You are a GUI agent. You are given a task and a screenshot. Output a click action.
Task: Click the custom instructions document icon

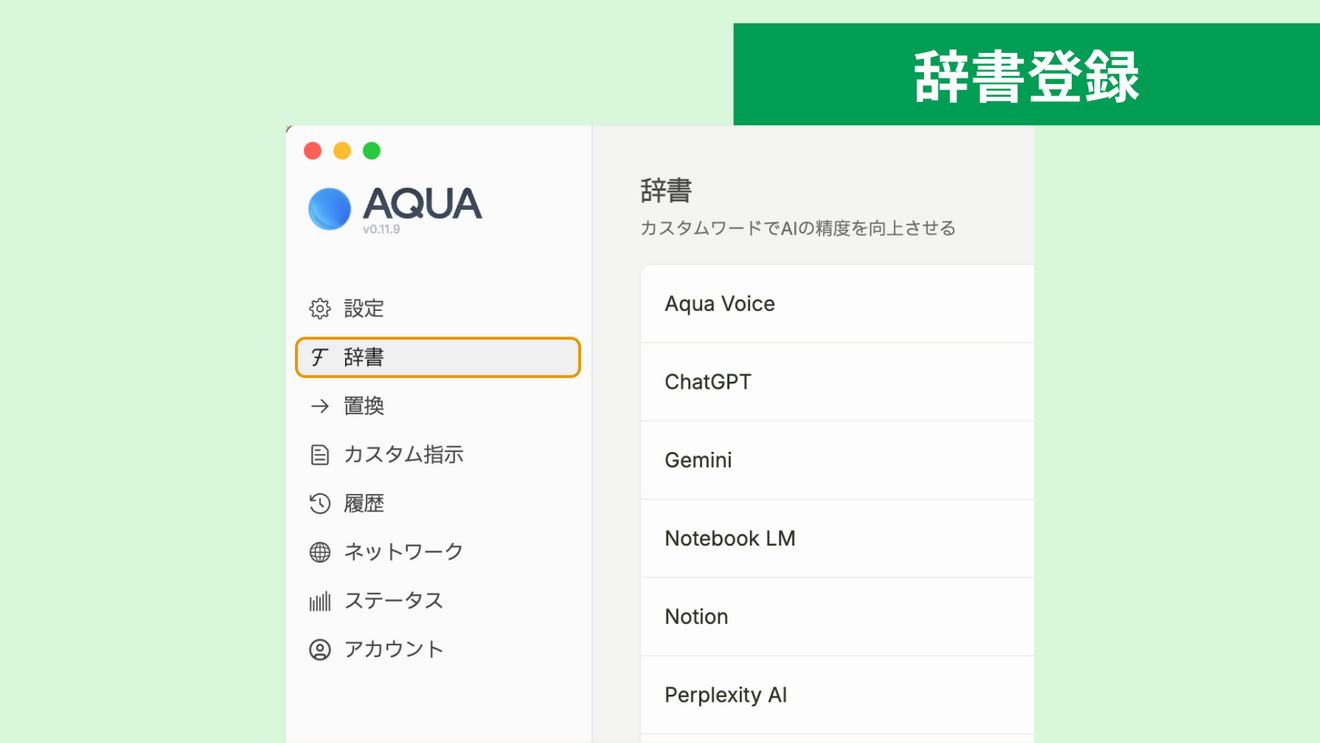[320, 455]
